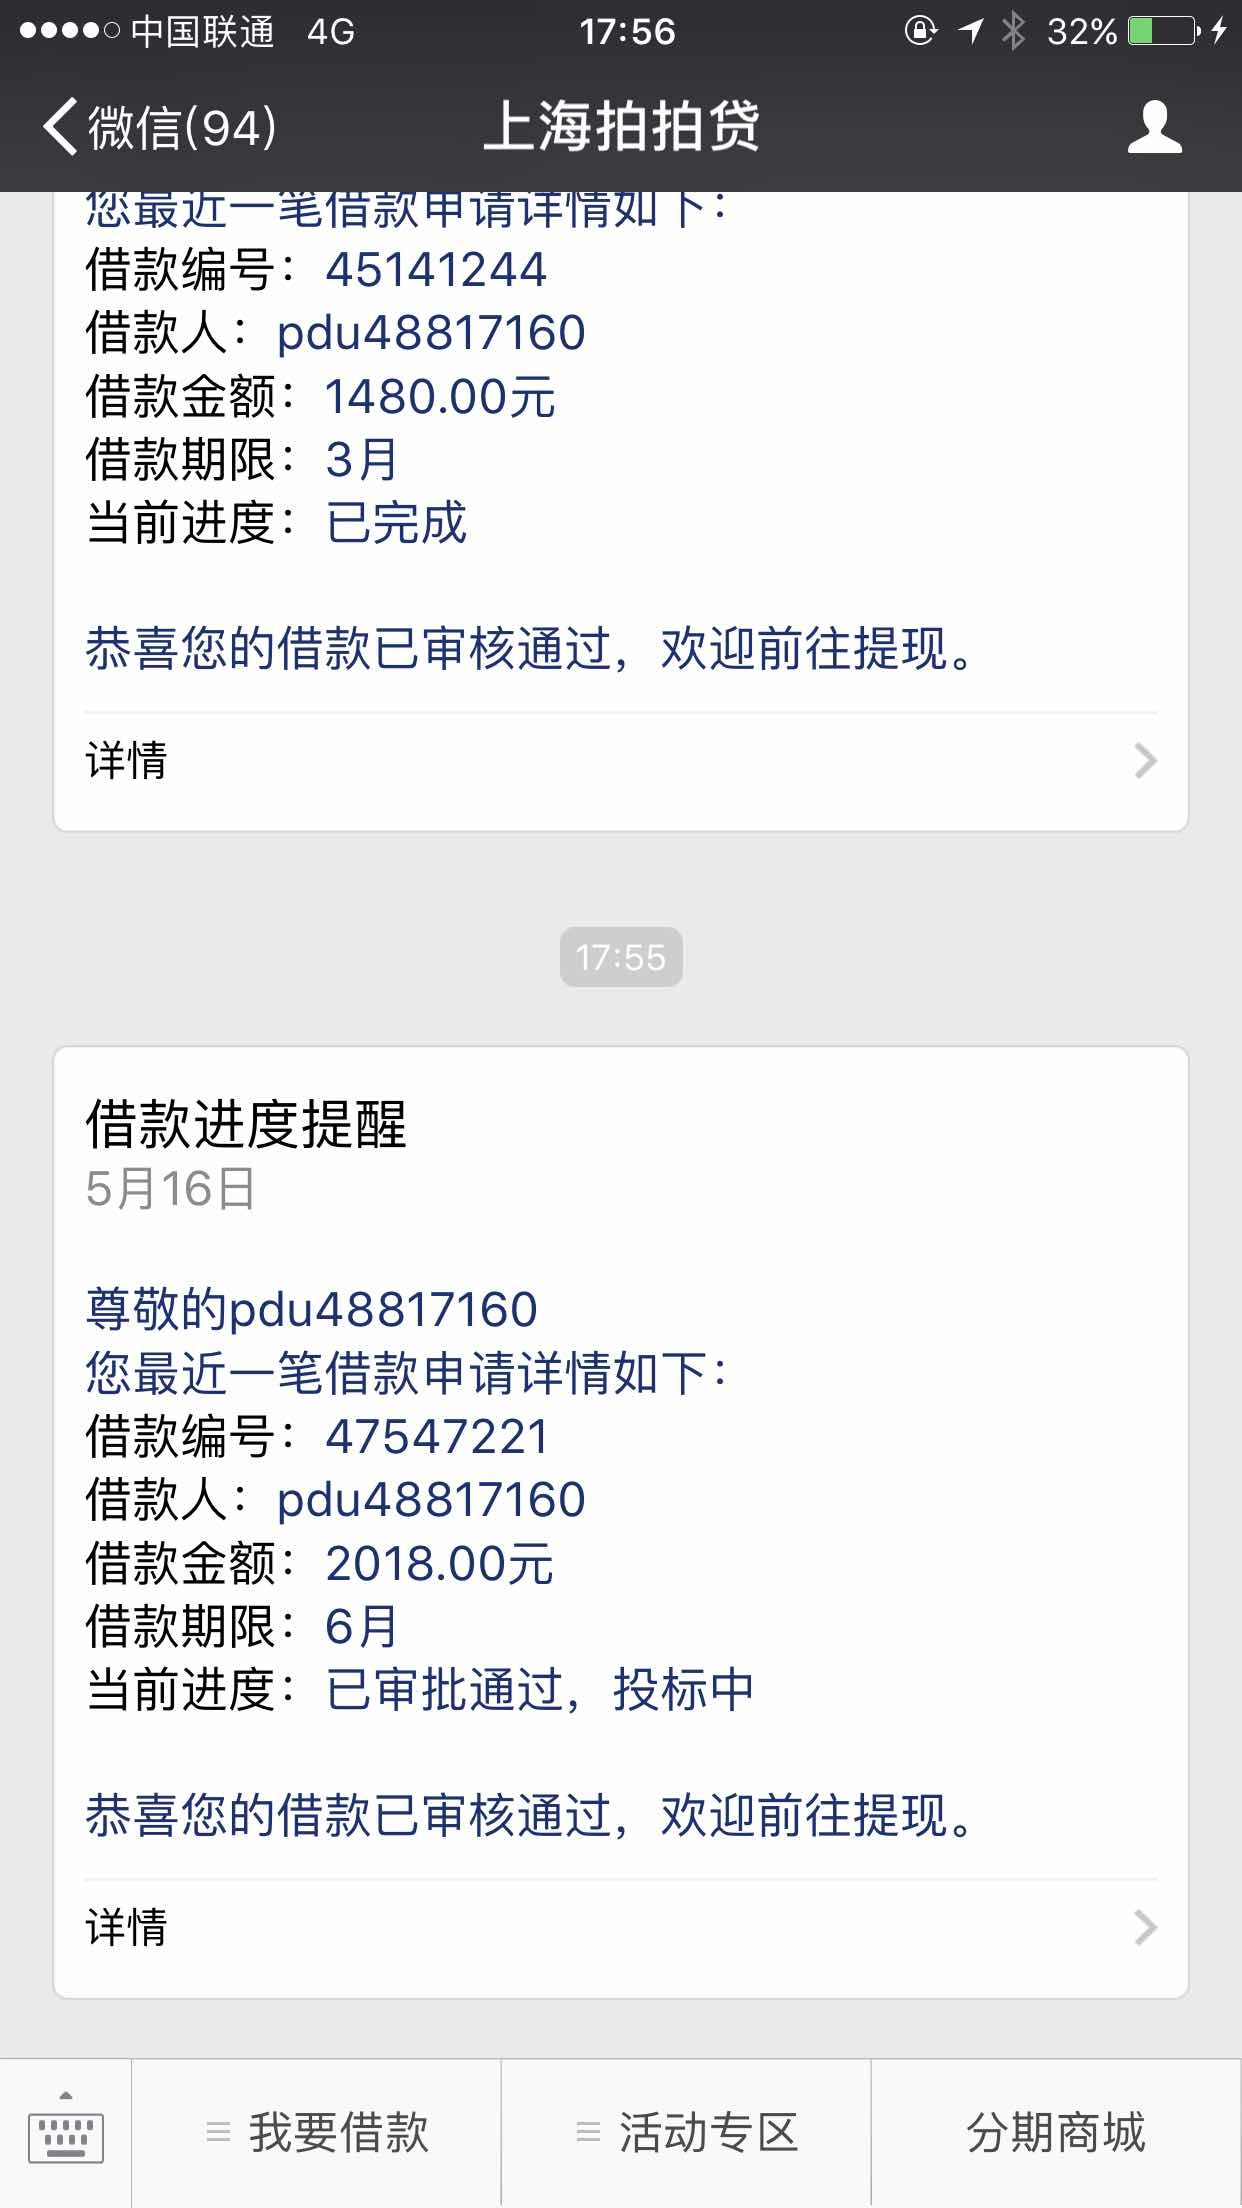
Task: Tap the location arrow status icon
Action: (x=970, y=31)
